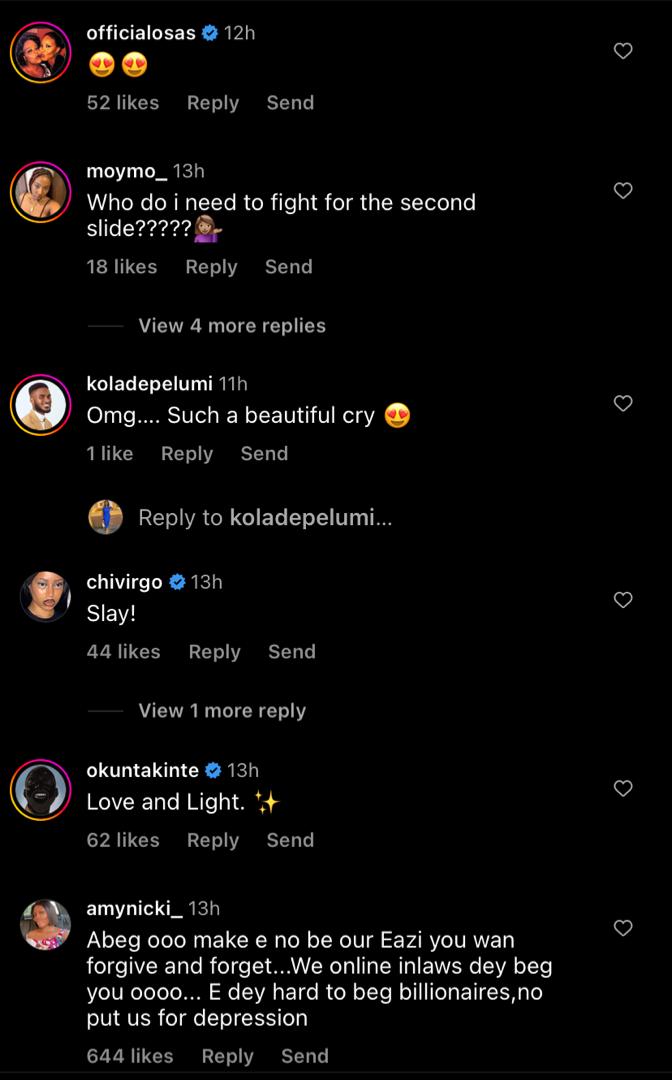The height and width of the screenshot is (1080, 672).
Task: Open koladepelumi username link
Action: click(x=150, y=383)
